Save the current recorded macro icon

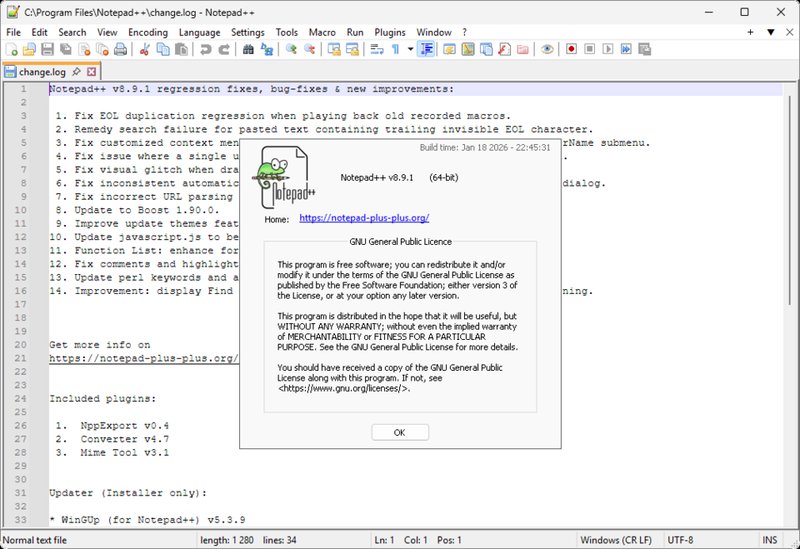click(x=644, y=49)
